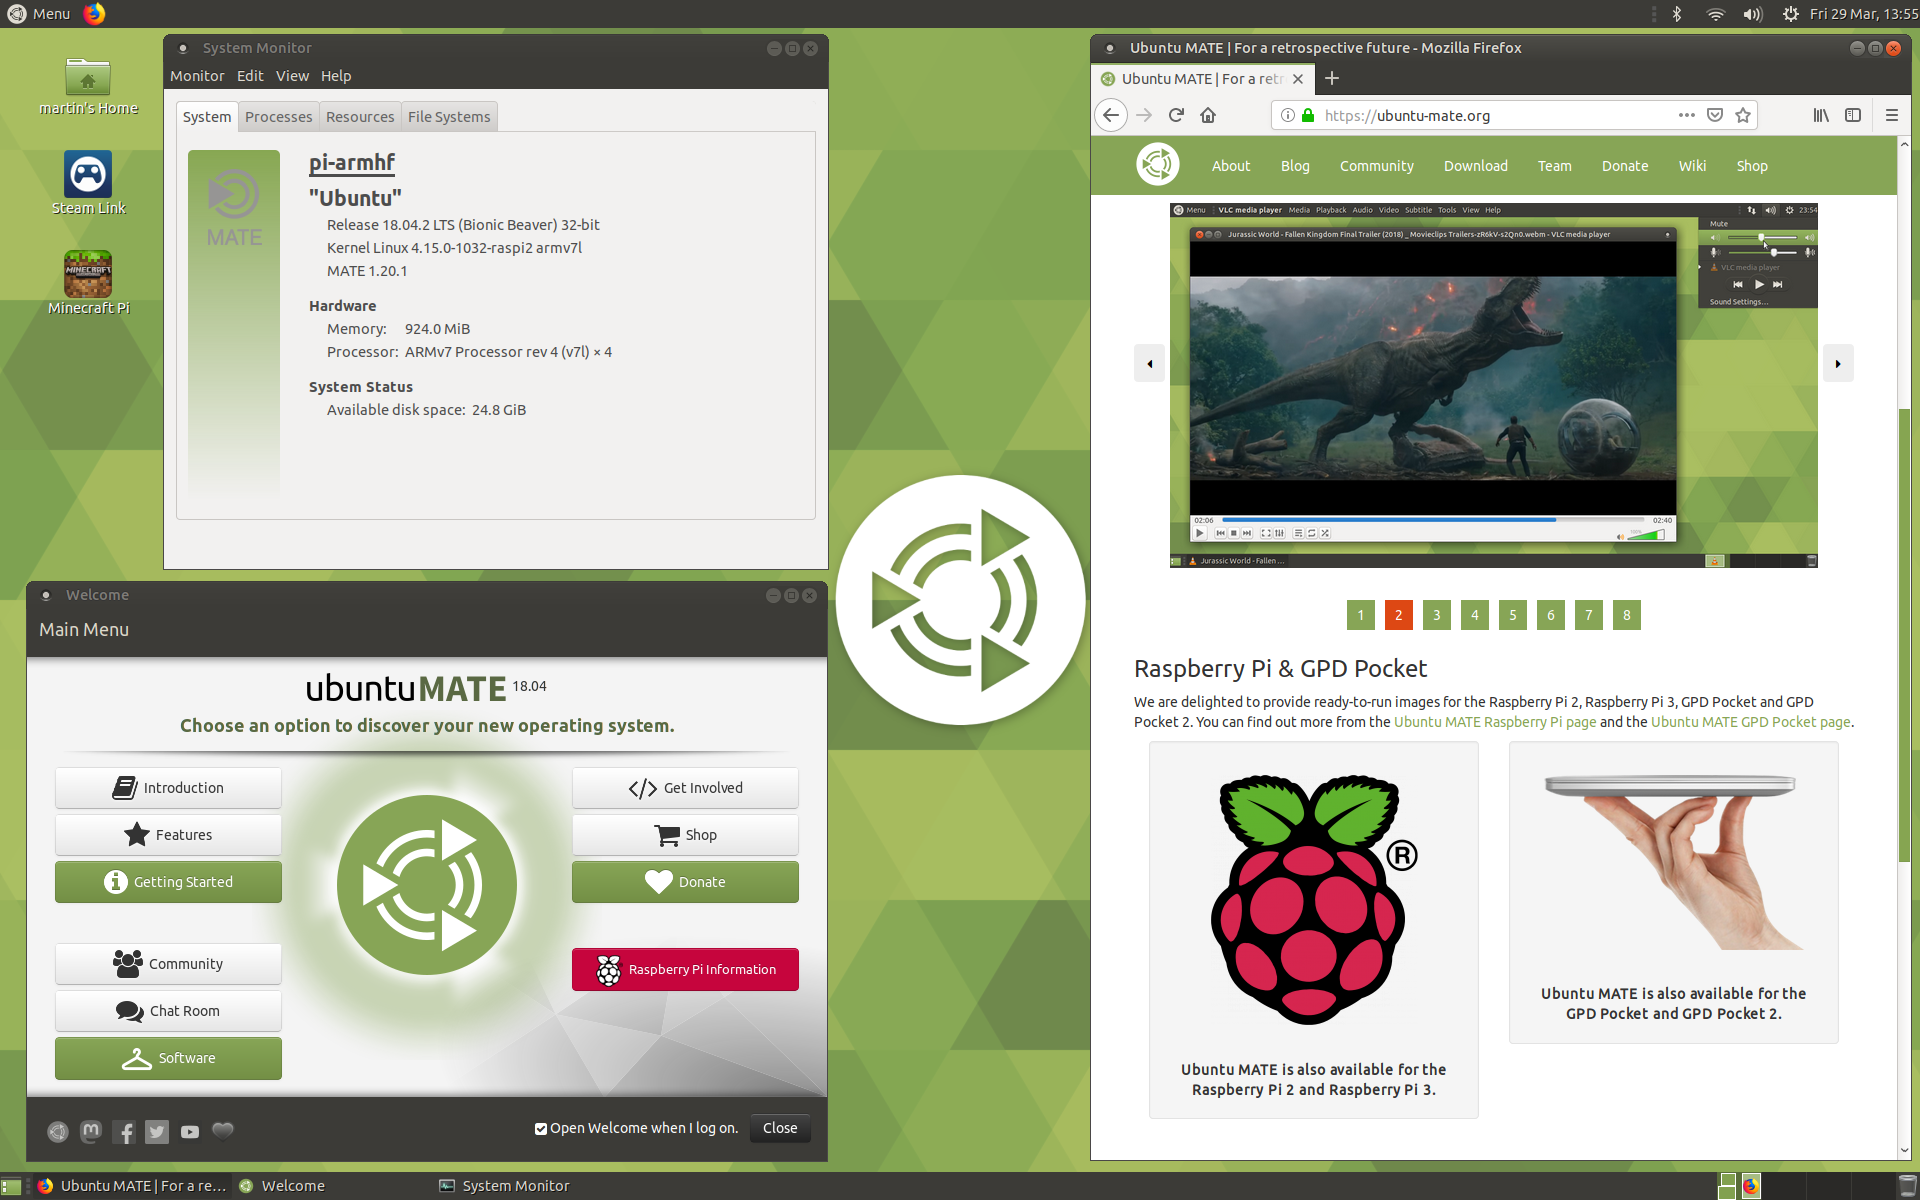Click page 3 pagination button on Ubuntu MATE site
The image size is (1920, 1200).
coord(1435,614)
